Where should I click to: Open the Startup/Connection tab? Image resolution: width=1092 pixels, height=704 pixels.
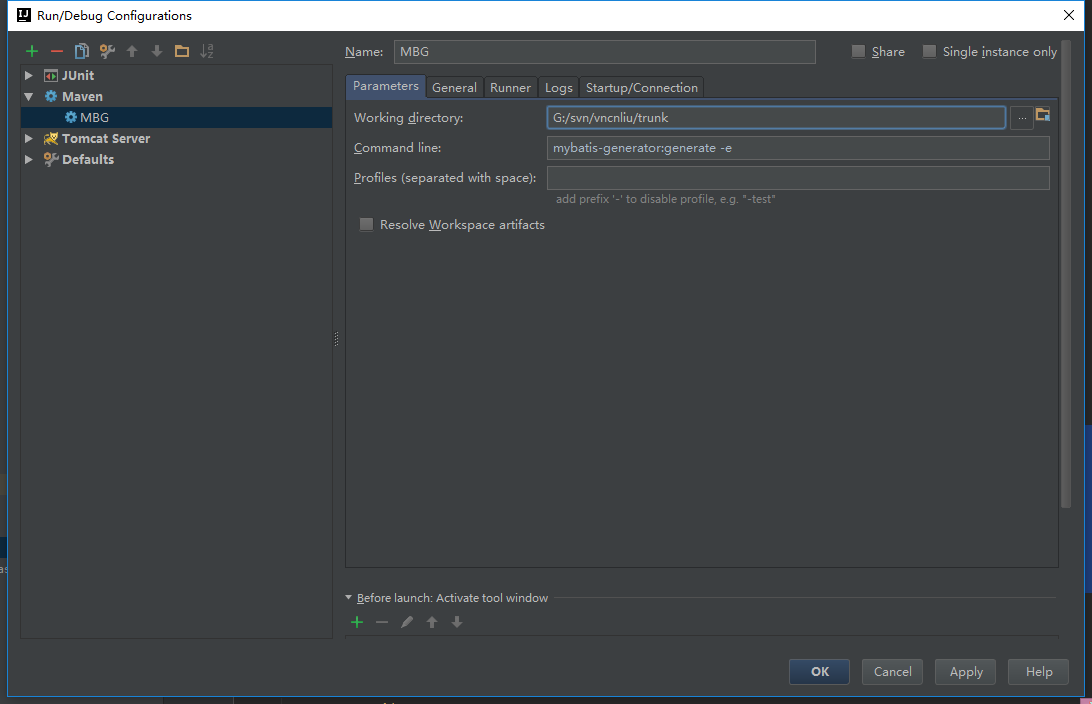[x=641, y=88]
